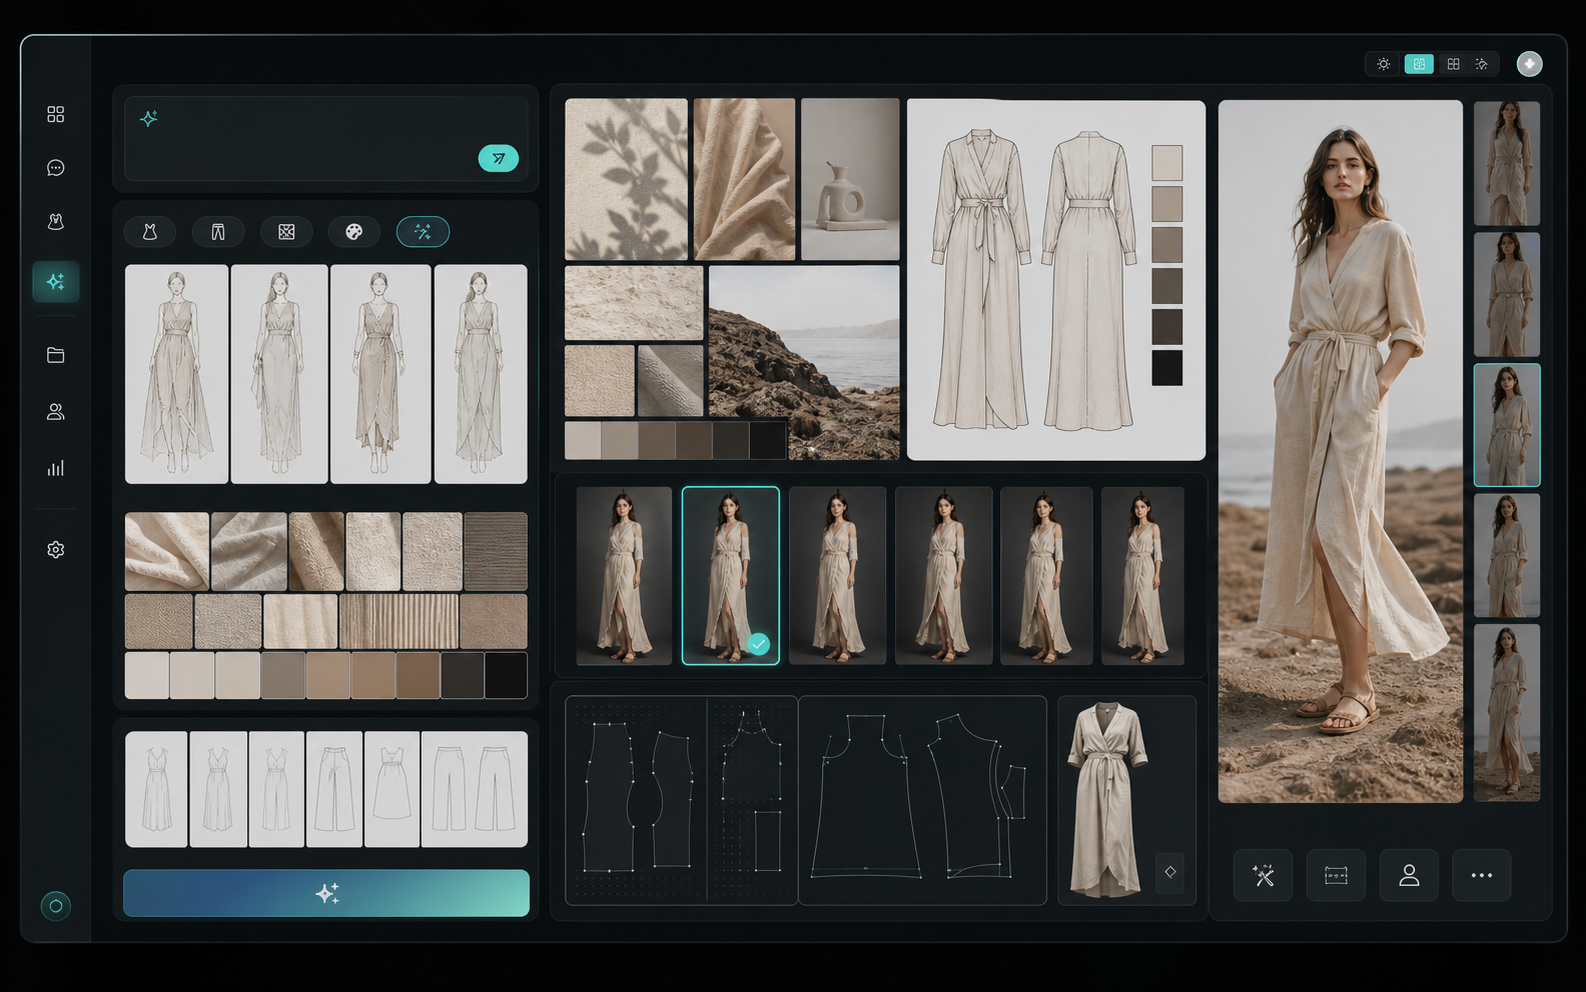Image resolution: width=1586 pixels, height=992 pixels.
Task: Open the round profile avatar in the top bar
Action: pyautogui.click(x=1529, y=64)
